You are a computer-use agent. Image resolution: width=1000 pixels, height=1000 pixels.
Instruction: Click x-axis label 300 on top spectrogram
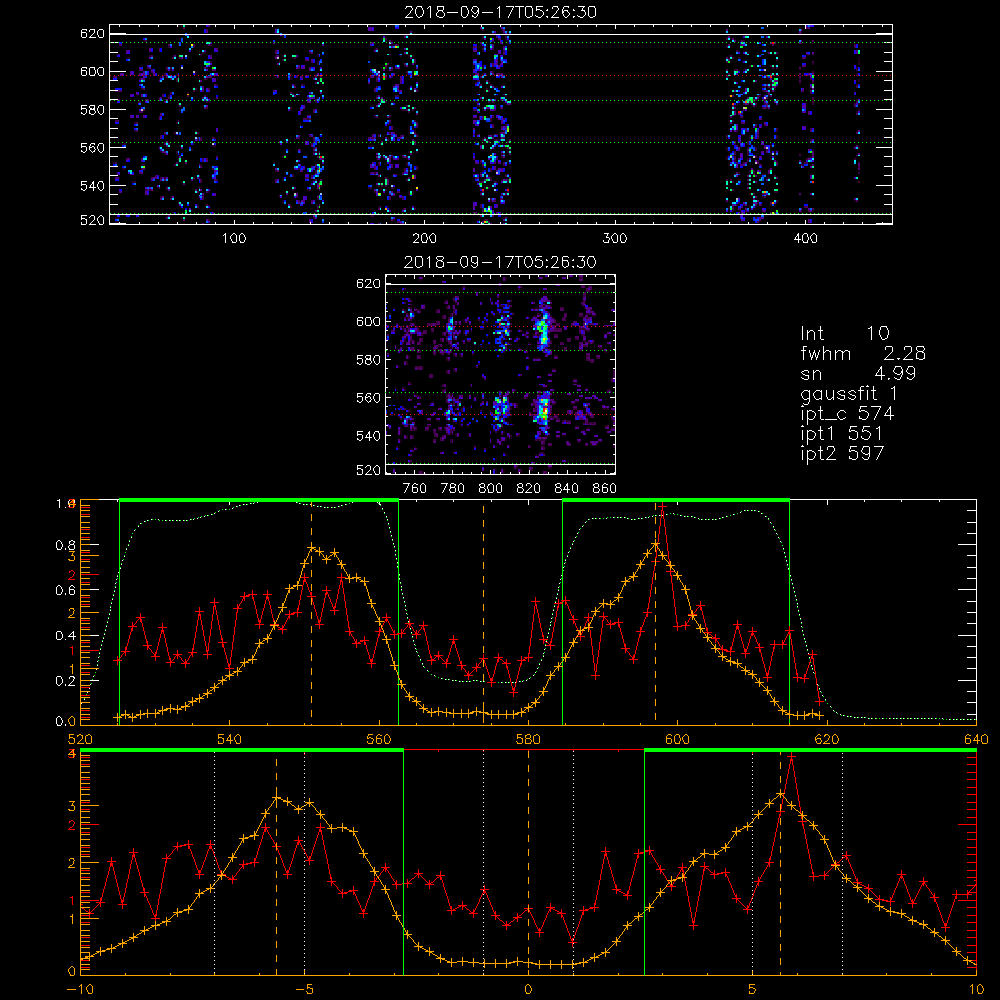(x=615, y=239)
